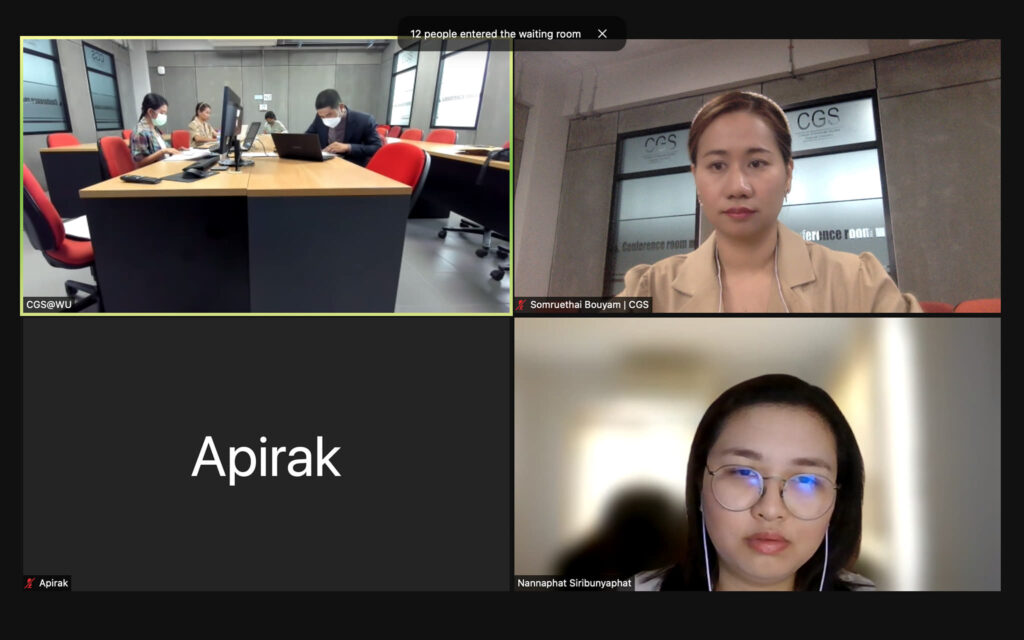The width and height of the screenshot is (1024, 640).
Task: Open the '12 people entered the waiting room' message
Action: point(495,34)
